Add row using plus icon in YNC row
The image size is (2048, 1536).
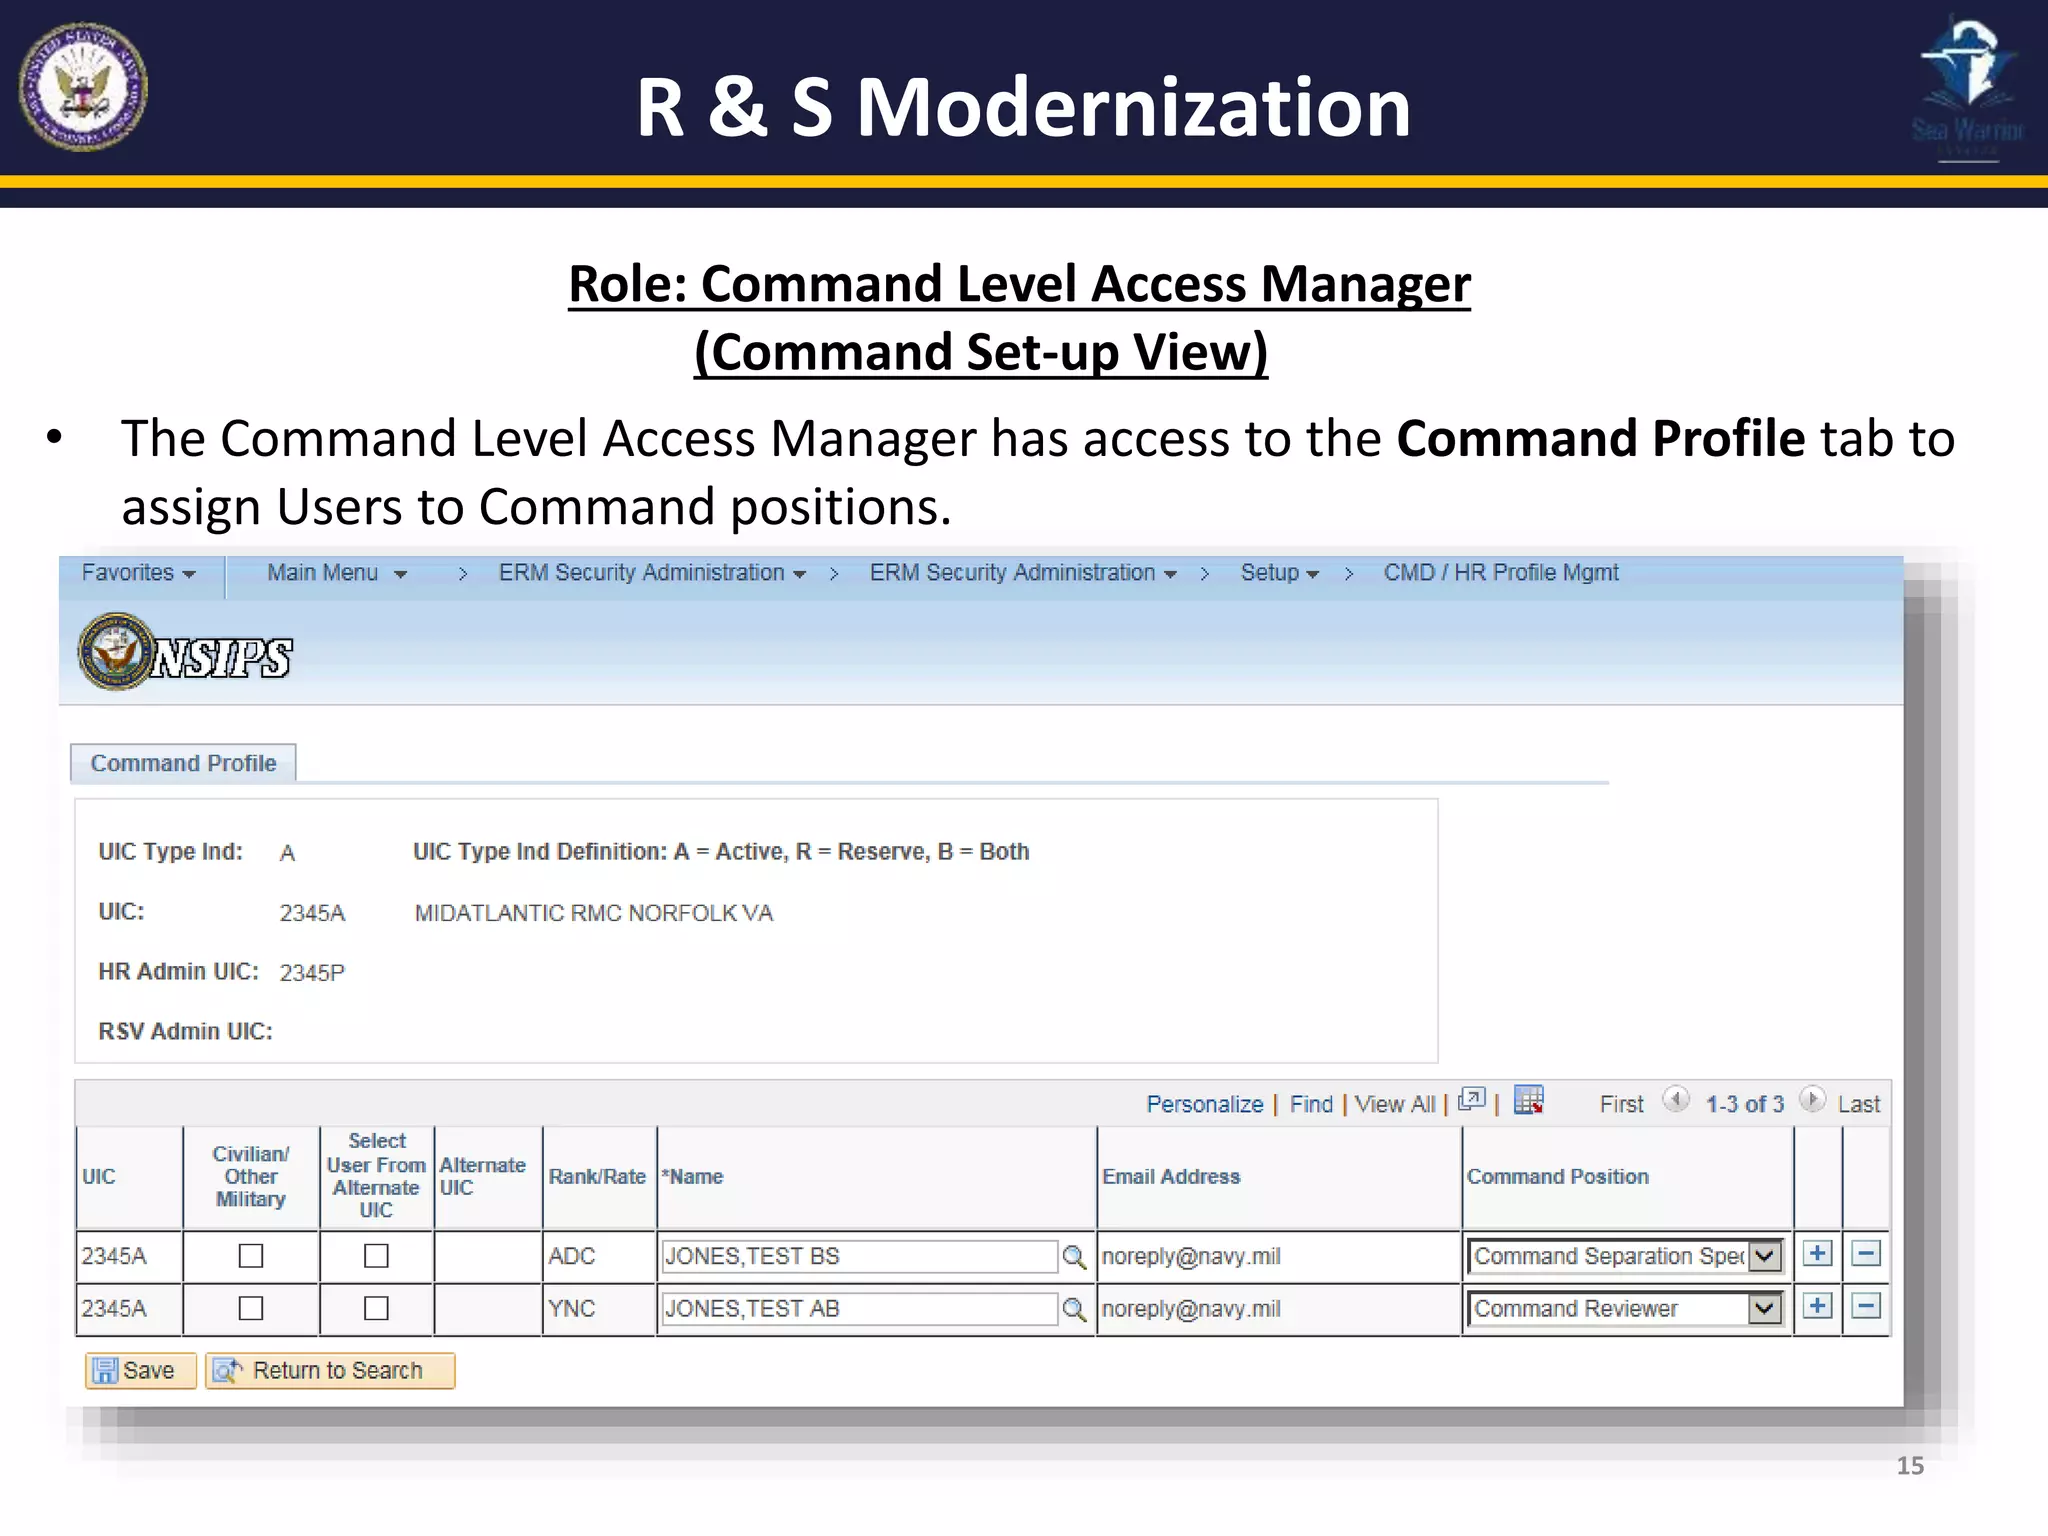pyautogui.click(x=1817, y=1306)
